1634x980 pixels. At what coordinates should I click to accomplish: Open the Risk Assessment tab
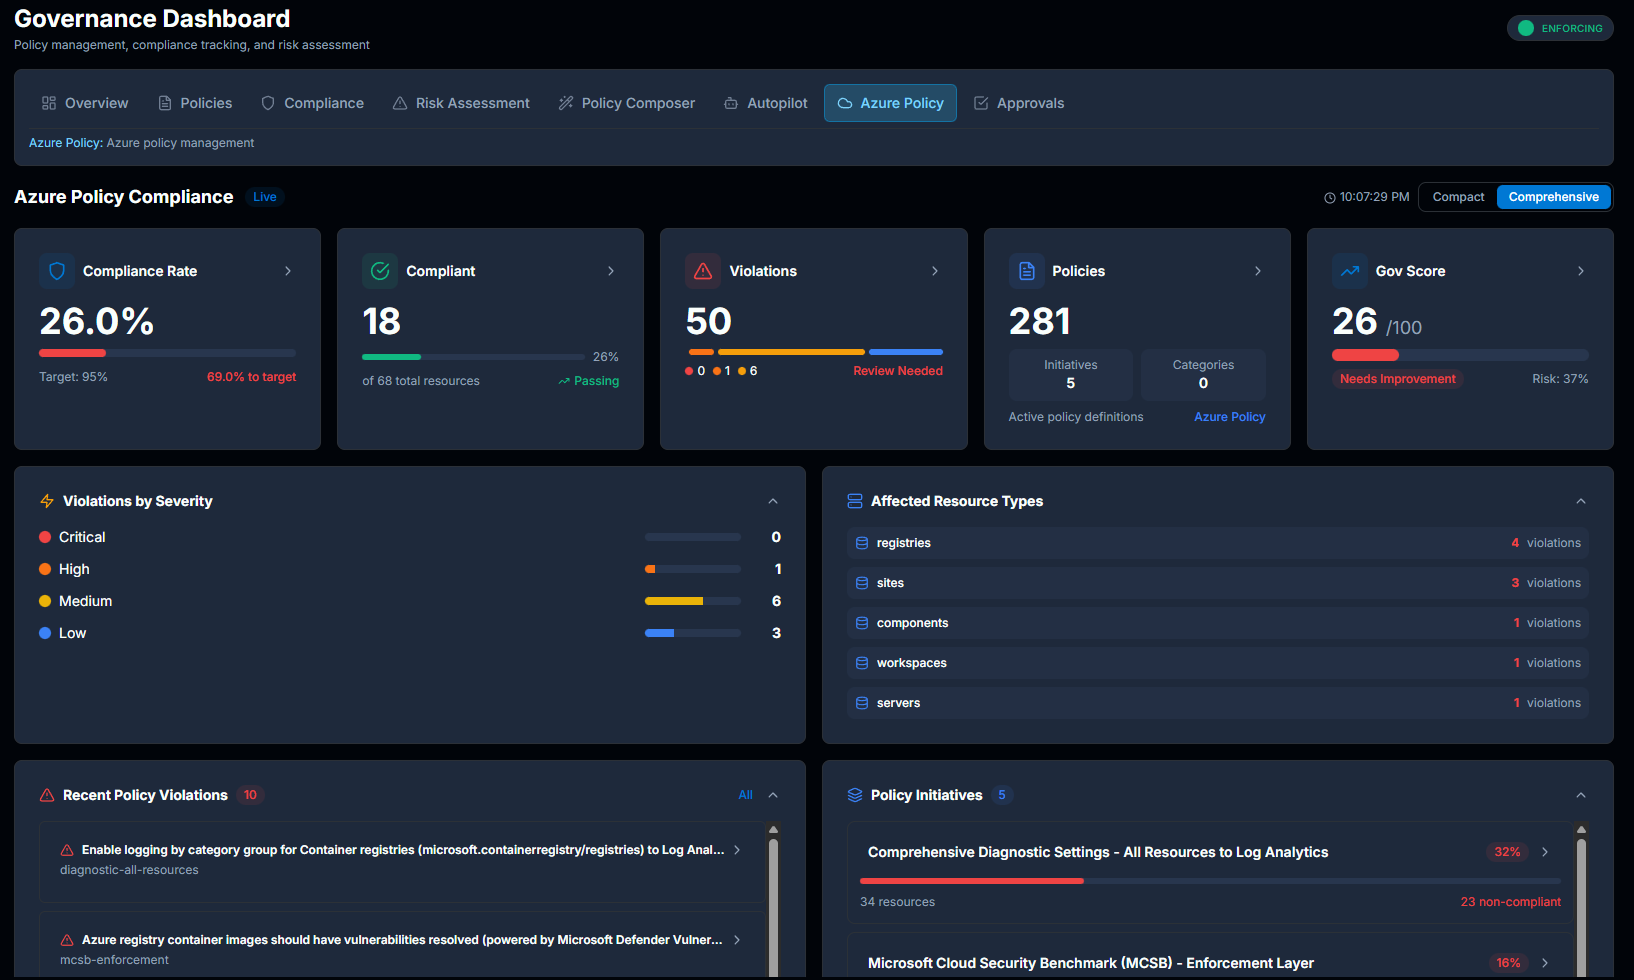[x=461, y=103]
